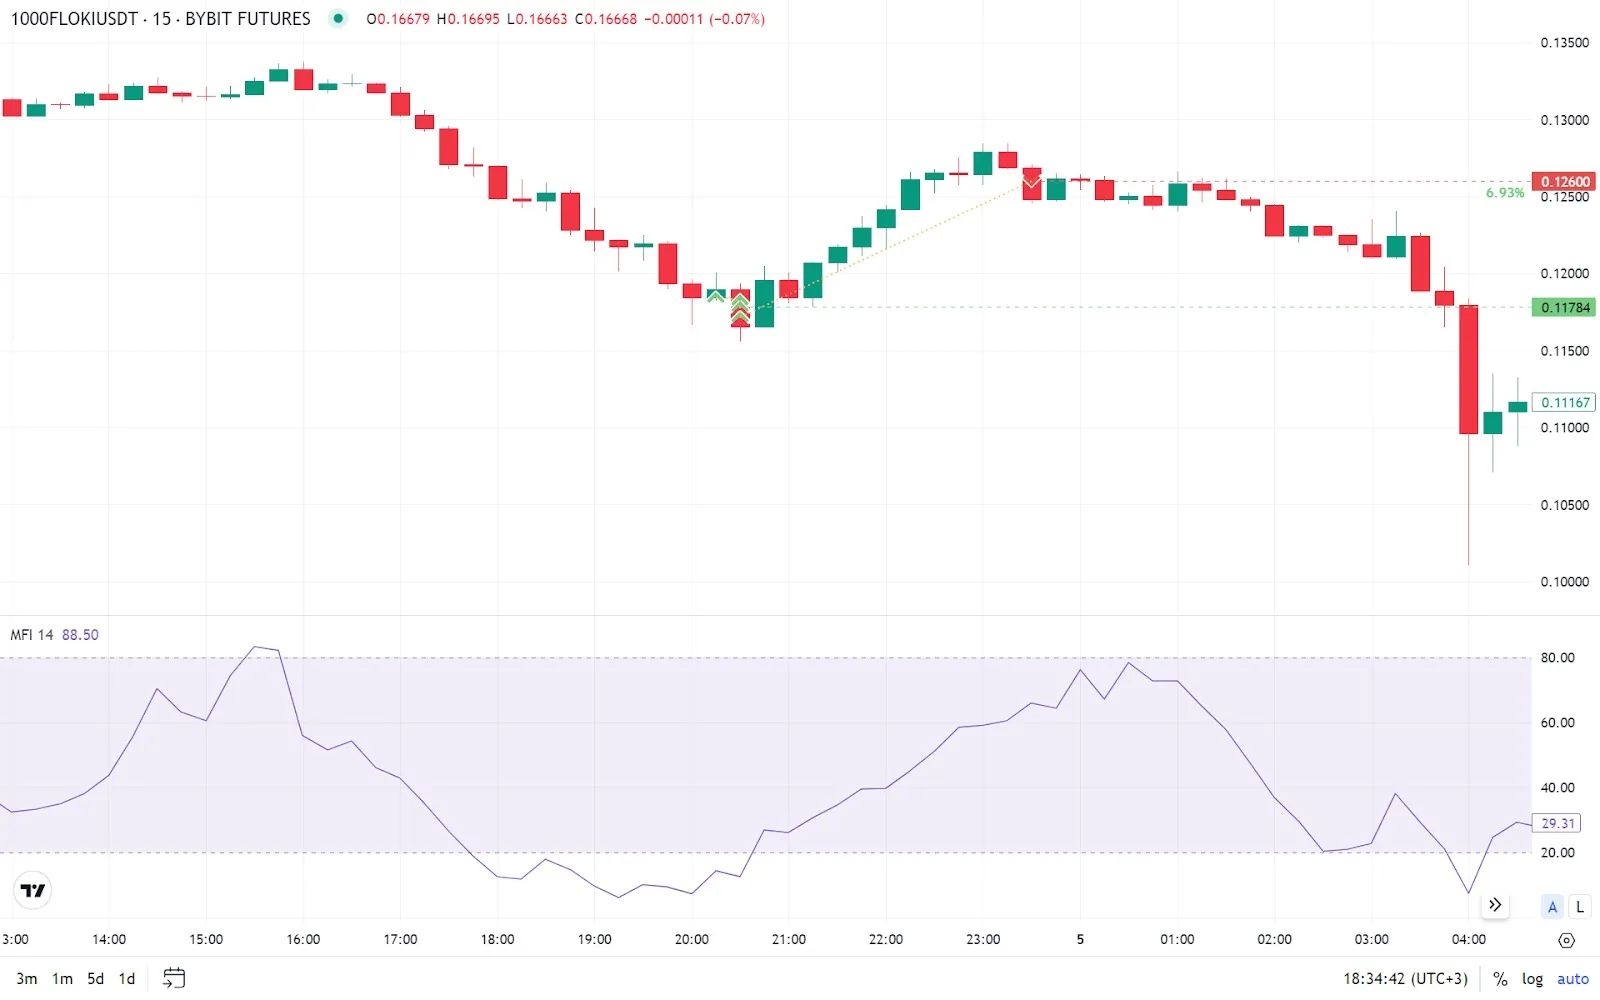Select the 3m date range
This screenshot has width=1600, height=1000.
(27, 979)
